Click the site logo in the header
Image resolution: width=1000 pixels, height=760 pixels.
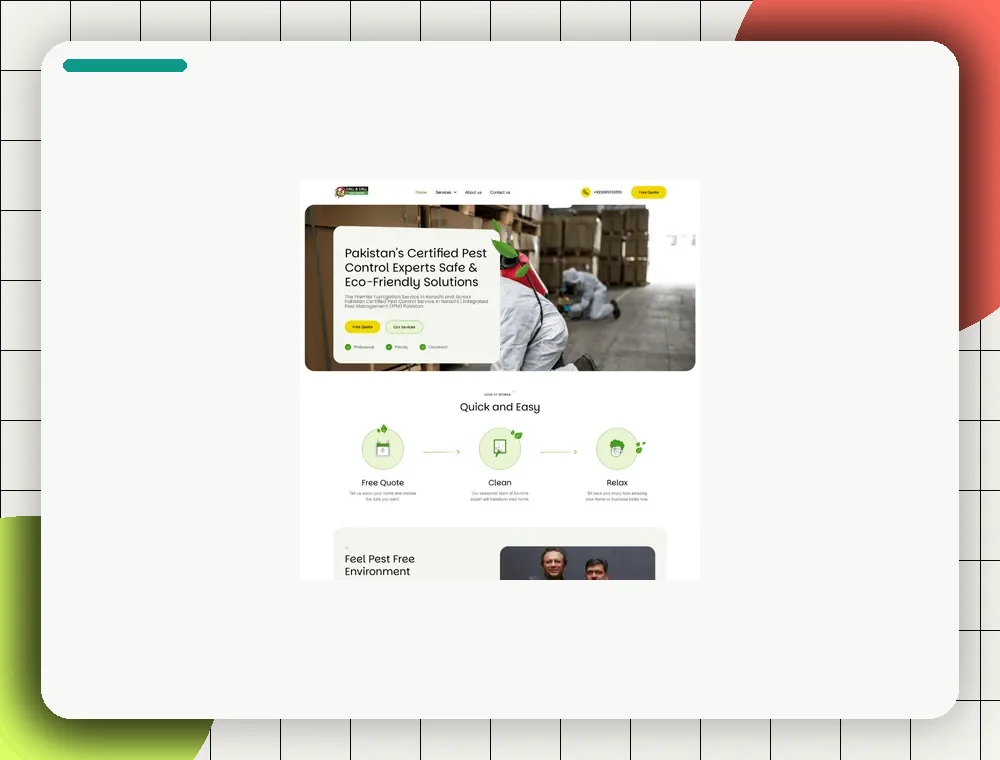351,191
